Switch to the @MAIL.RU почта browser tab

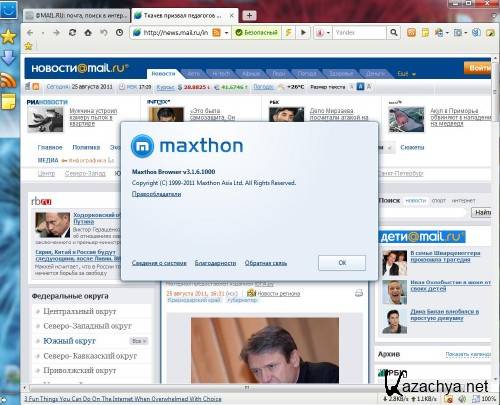tap(76, 16)
